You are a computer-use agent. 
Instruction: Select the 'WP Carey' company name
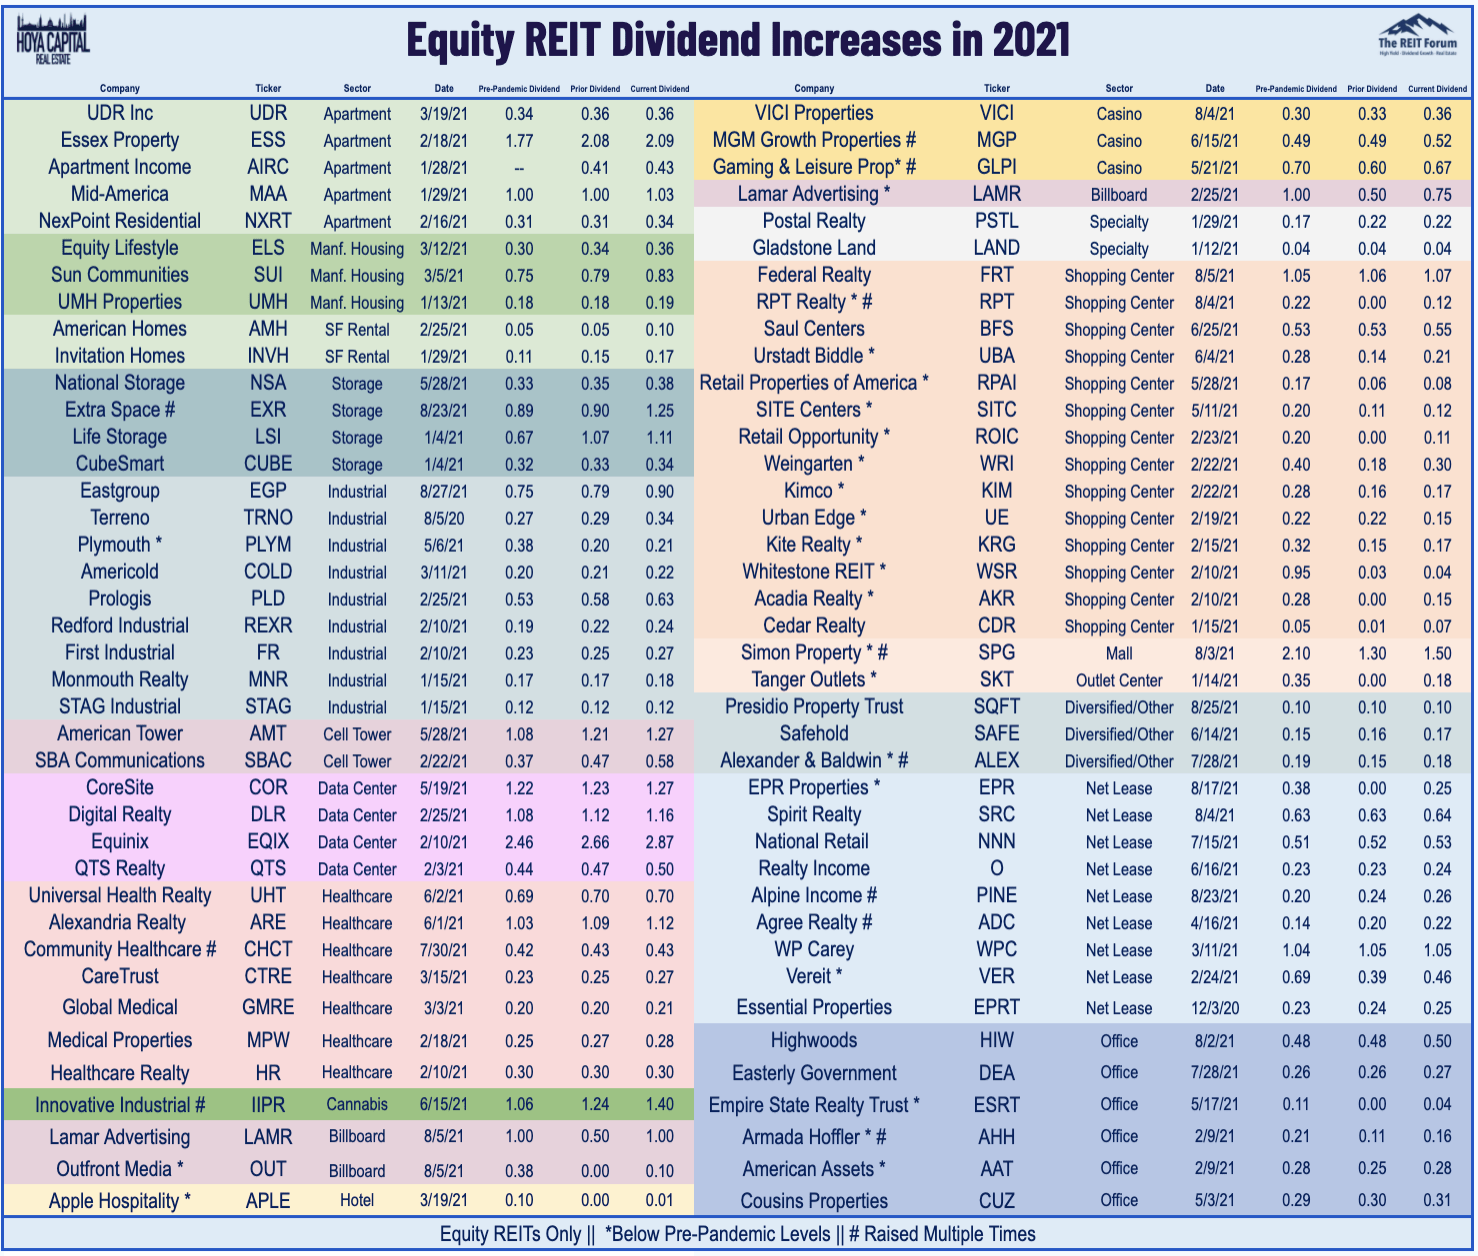(814, 950)
